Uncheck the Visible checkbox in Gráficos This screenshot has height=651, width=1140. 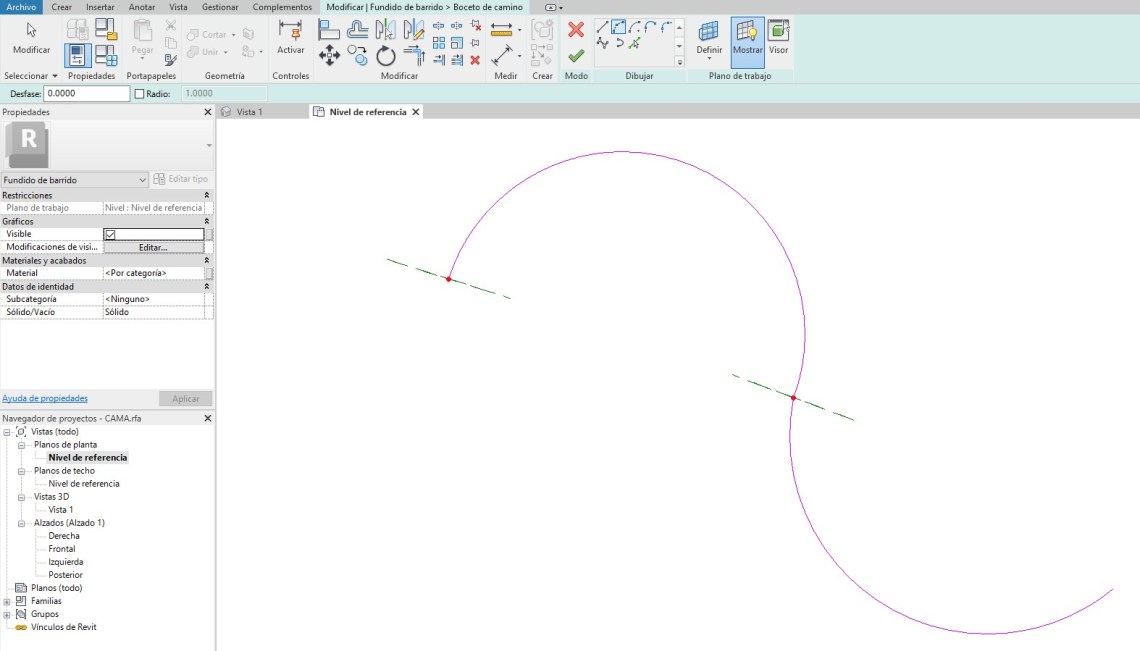pos(111,234)
